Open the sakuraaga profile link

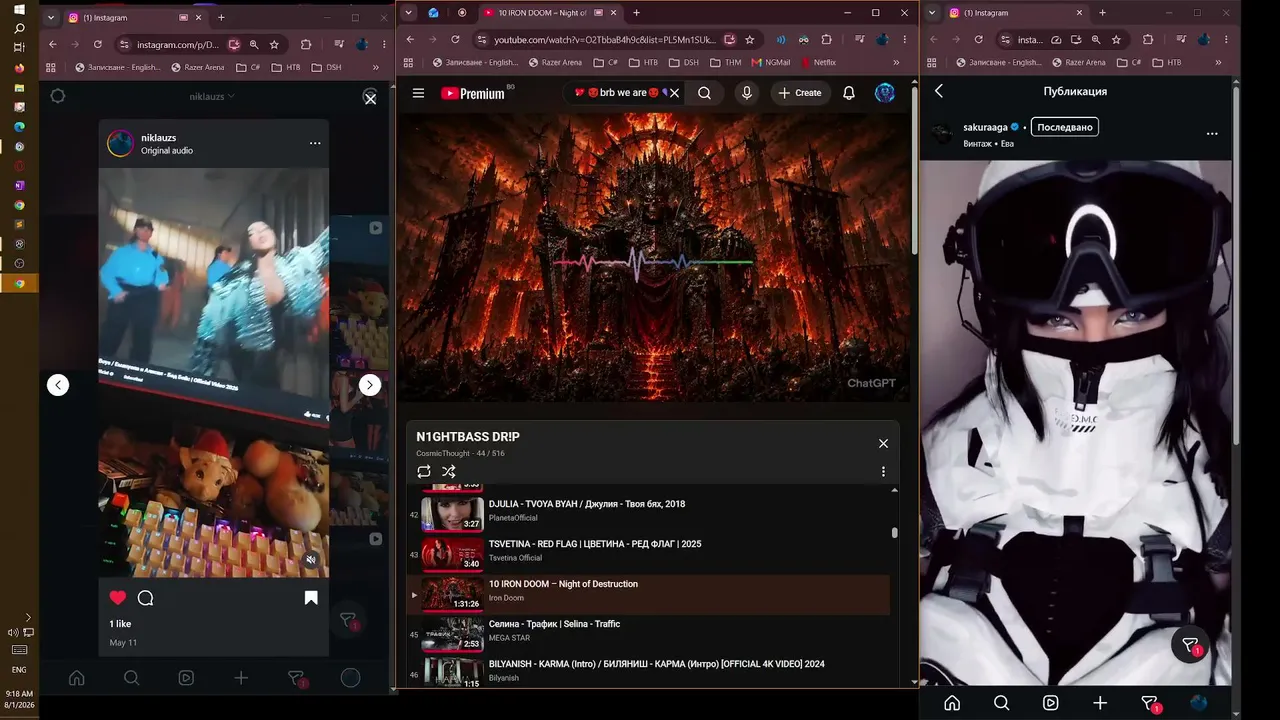(985, 127)
